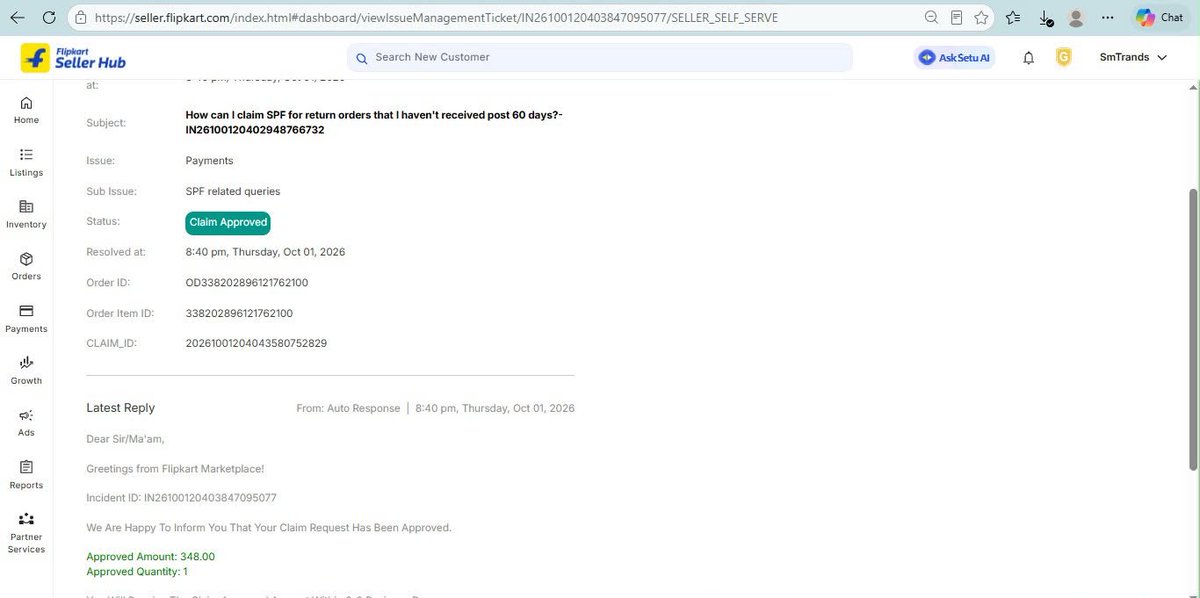This screenshot has height=598, width=1200.
Task: Click the page vertical scrollbar thumb
Action: (1193, 330)
